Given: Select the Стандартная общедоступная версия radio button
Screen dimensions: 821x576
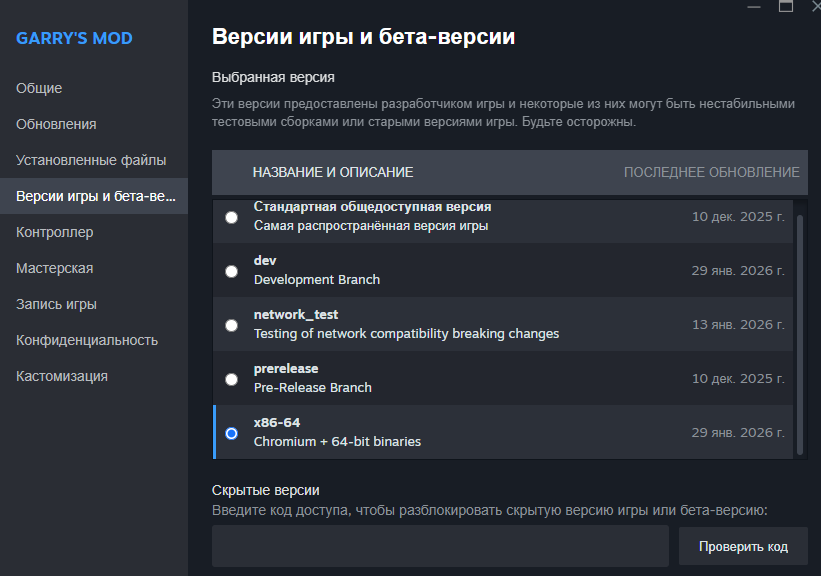Looking at the screenshot, I should click(x=232, y=217).
